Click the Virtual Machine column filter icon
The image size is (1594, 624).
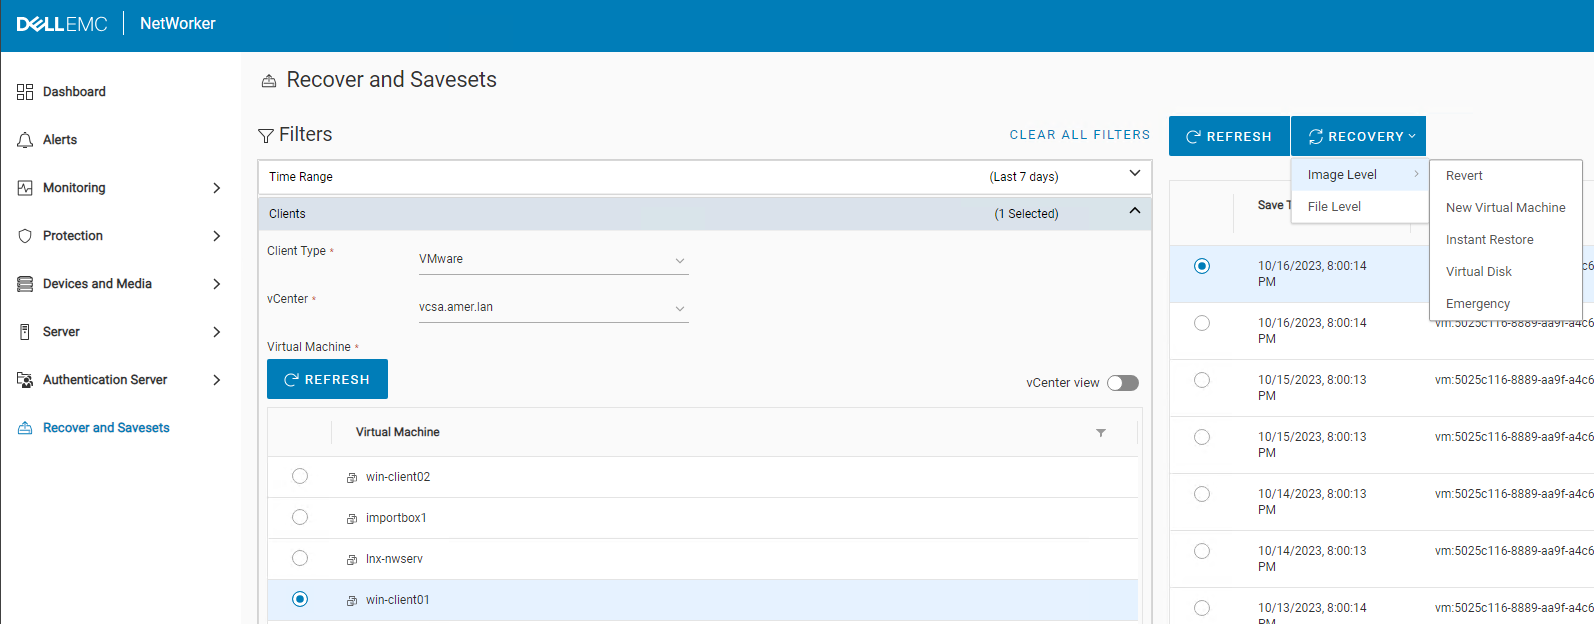pos(1101,433)
